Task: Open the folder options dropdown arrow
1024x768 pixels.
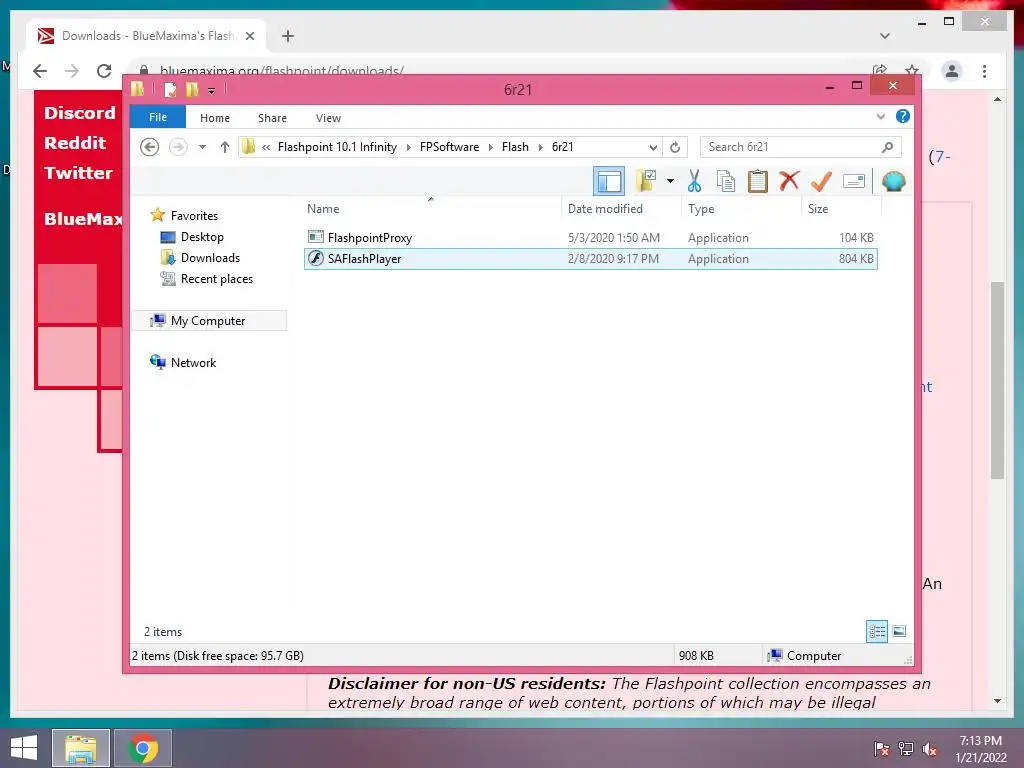Action: click(670, 181)
